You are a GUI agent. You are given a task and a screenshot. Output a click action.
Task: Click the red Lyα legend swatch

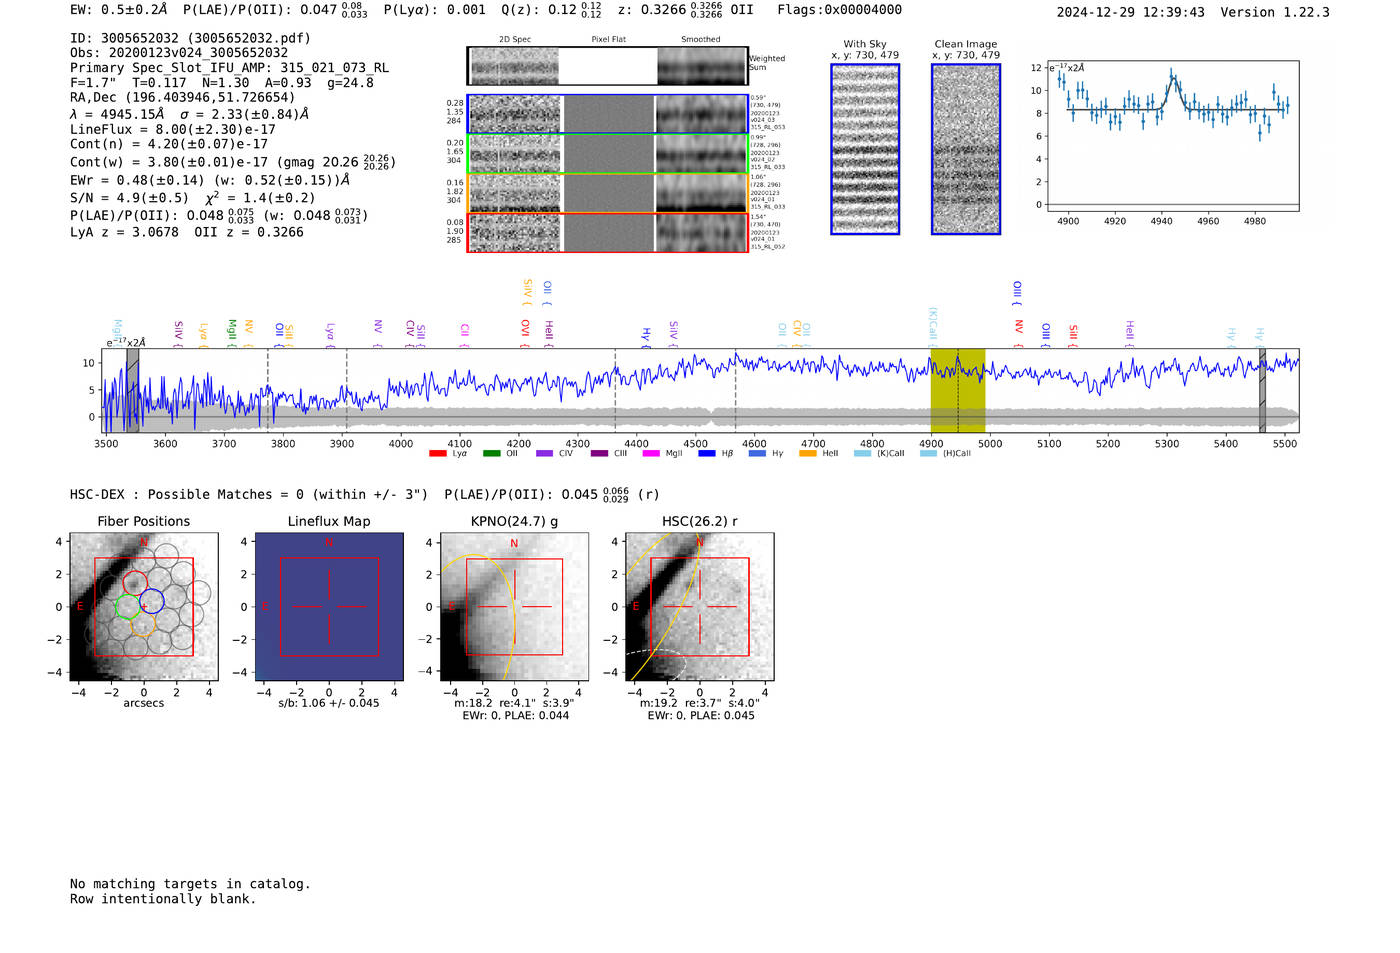[x=437, y=454]
